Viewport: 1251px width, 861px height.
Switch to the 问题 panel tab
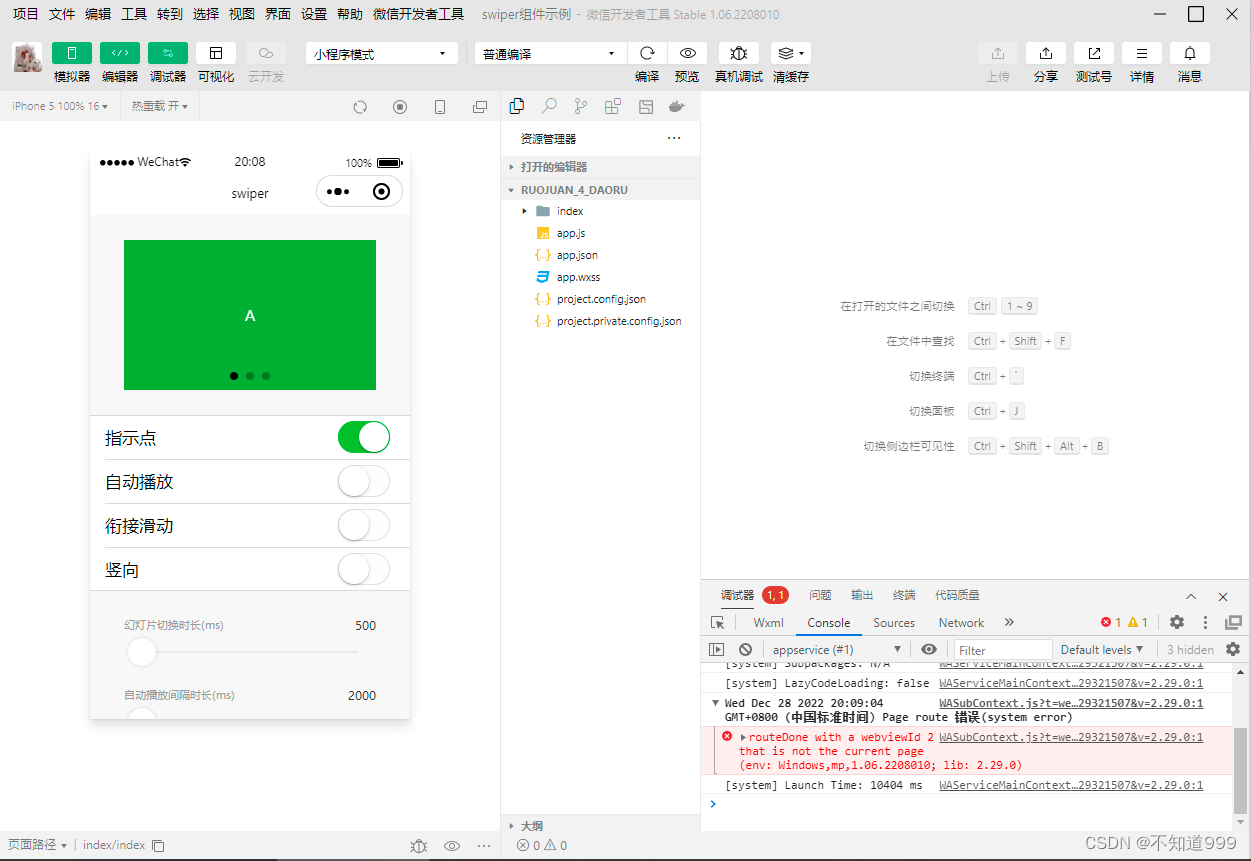820,595
